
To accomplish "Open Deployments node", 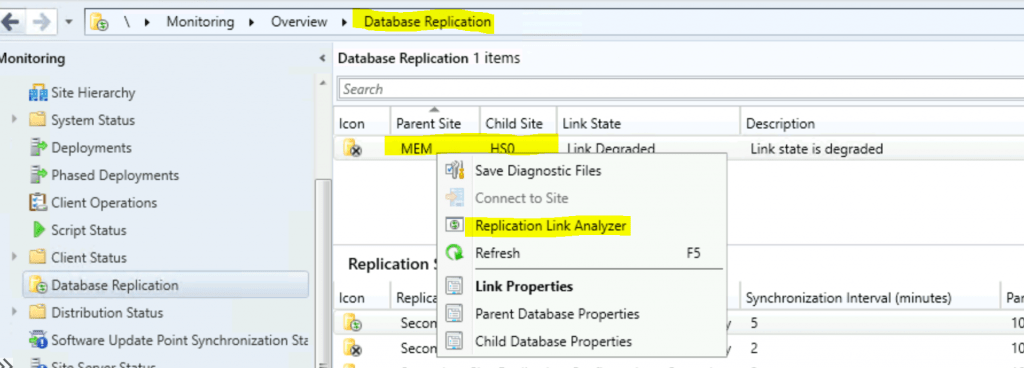I will tap(91, 147).
